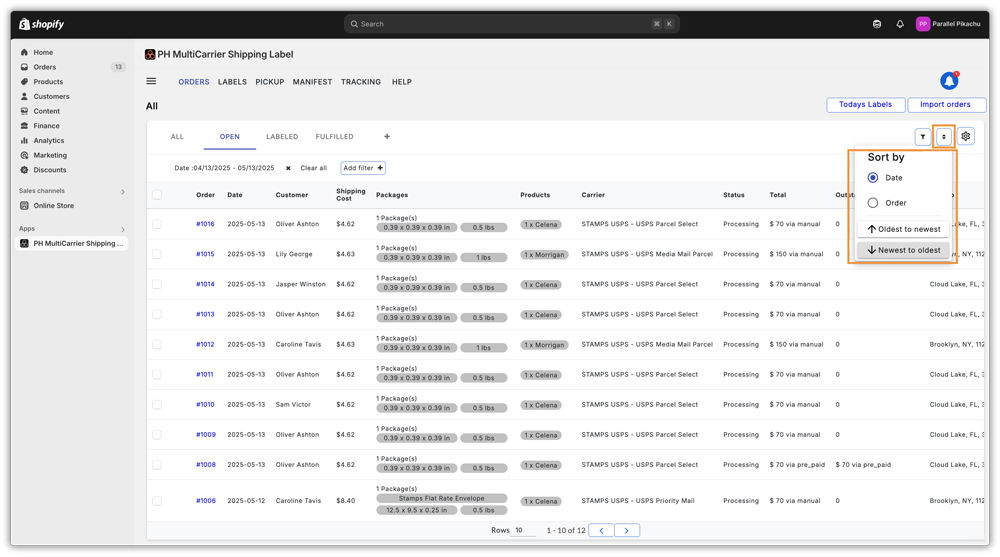
Task: Click the Shipping Cost column header
Action: [x=351, y=195]
